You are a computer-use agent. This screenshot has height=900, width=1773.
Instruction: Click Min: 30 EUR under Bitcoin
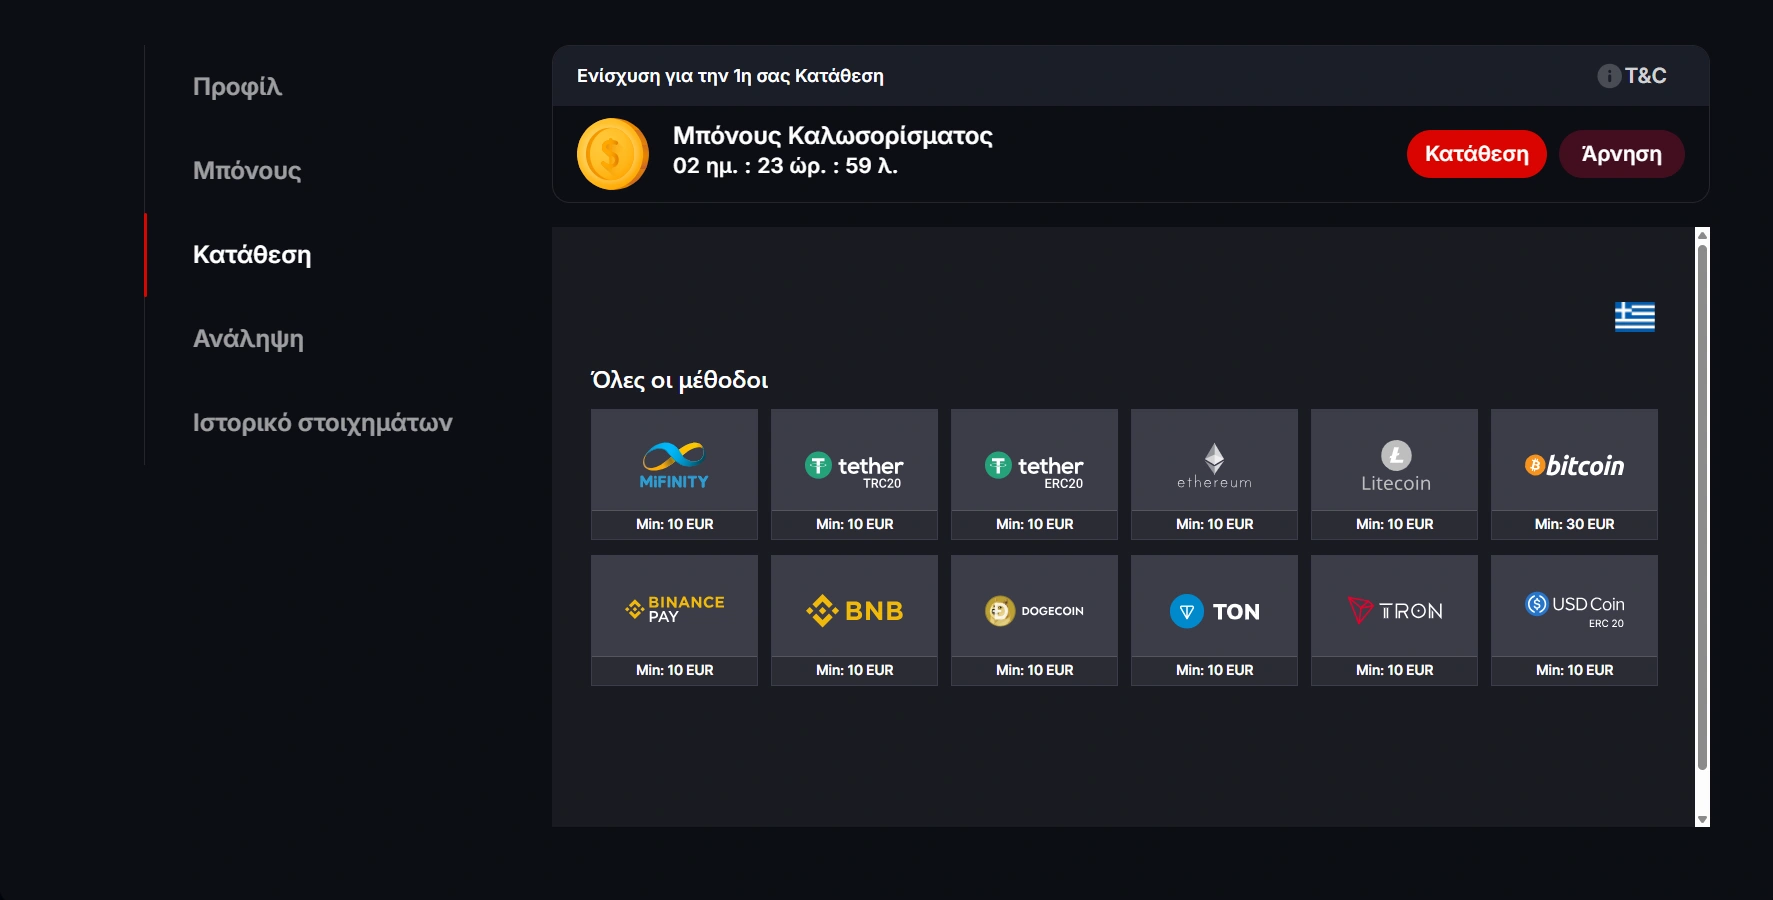tap(1574, 524)
